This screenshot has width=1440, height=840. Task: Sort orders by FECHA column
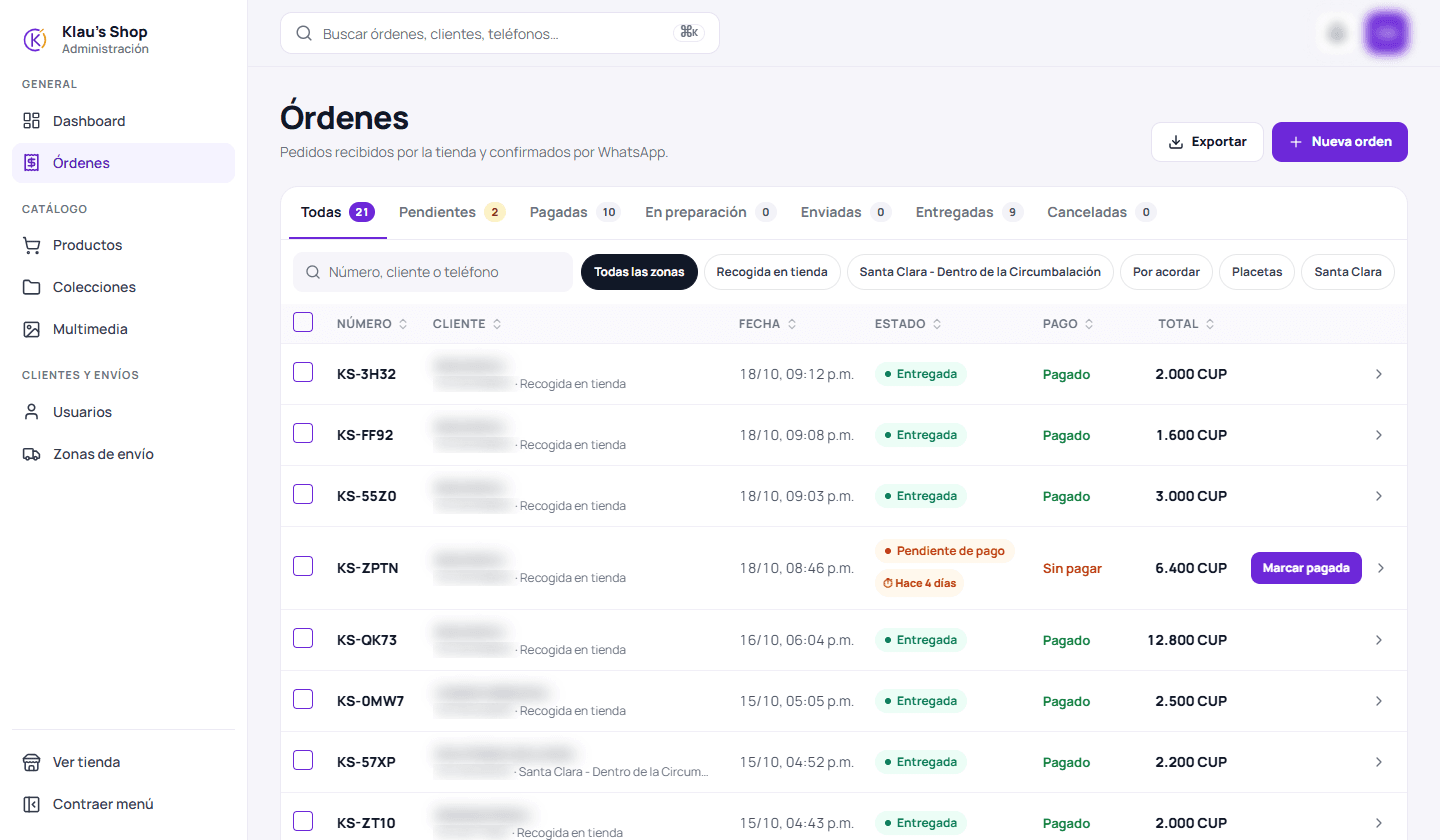pyautogui.click(x=768, y=324)
